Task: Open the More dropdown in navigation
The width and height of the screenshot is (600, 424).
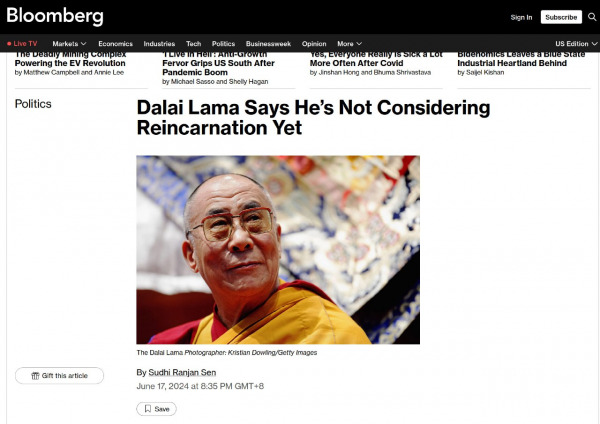Action: (x=349, y=44)
